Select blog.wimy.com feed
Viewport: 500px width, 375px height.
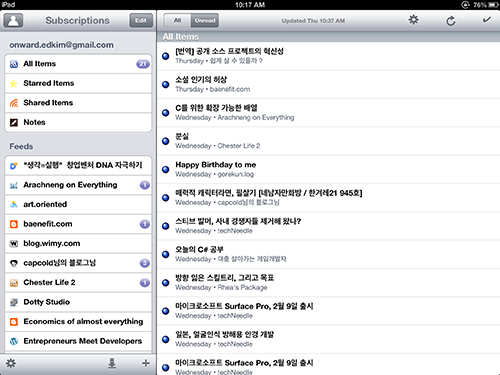[78, 243]
